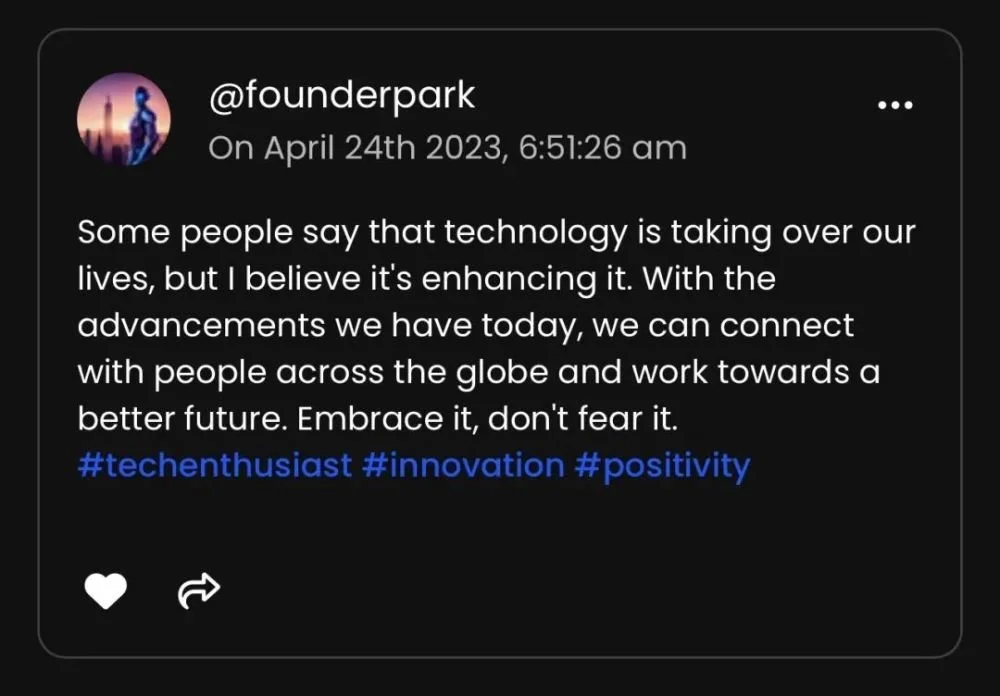Open the three-dot more options menu
Viewport: 1000px width, 696px height.
pyautogui.click(x=895, y=105)
